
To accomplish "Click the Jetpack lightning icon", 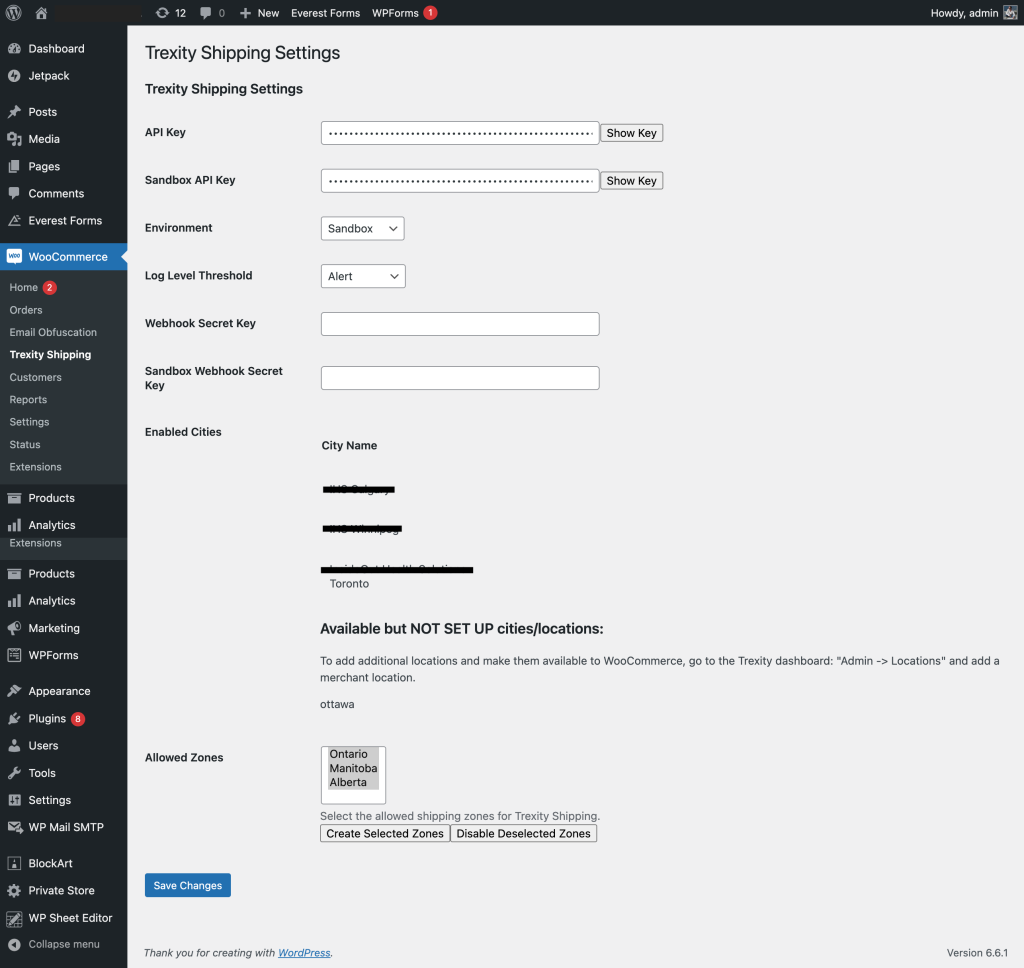I will pyautogui.click(x=14, y=76).
